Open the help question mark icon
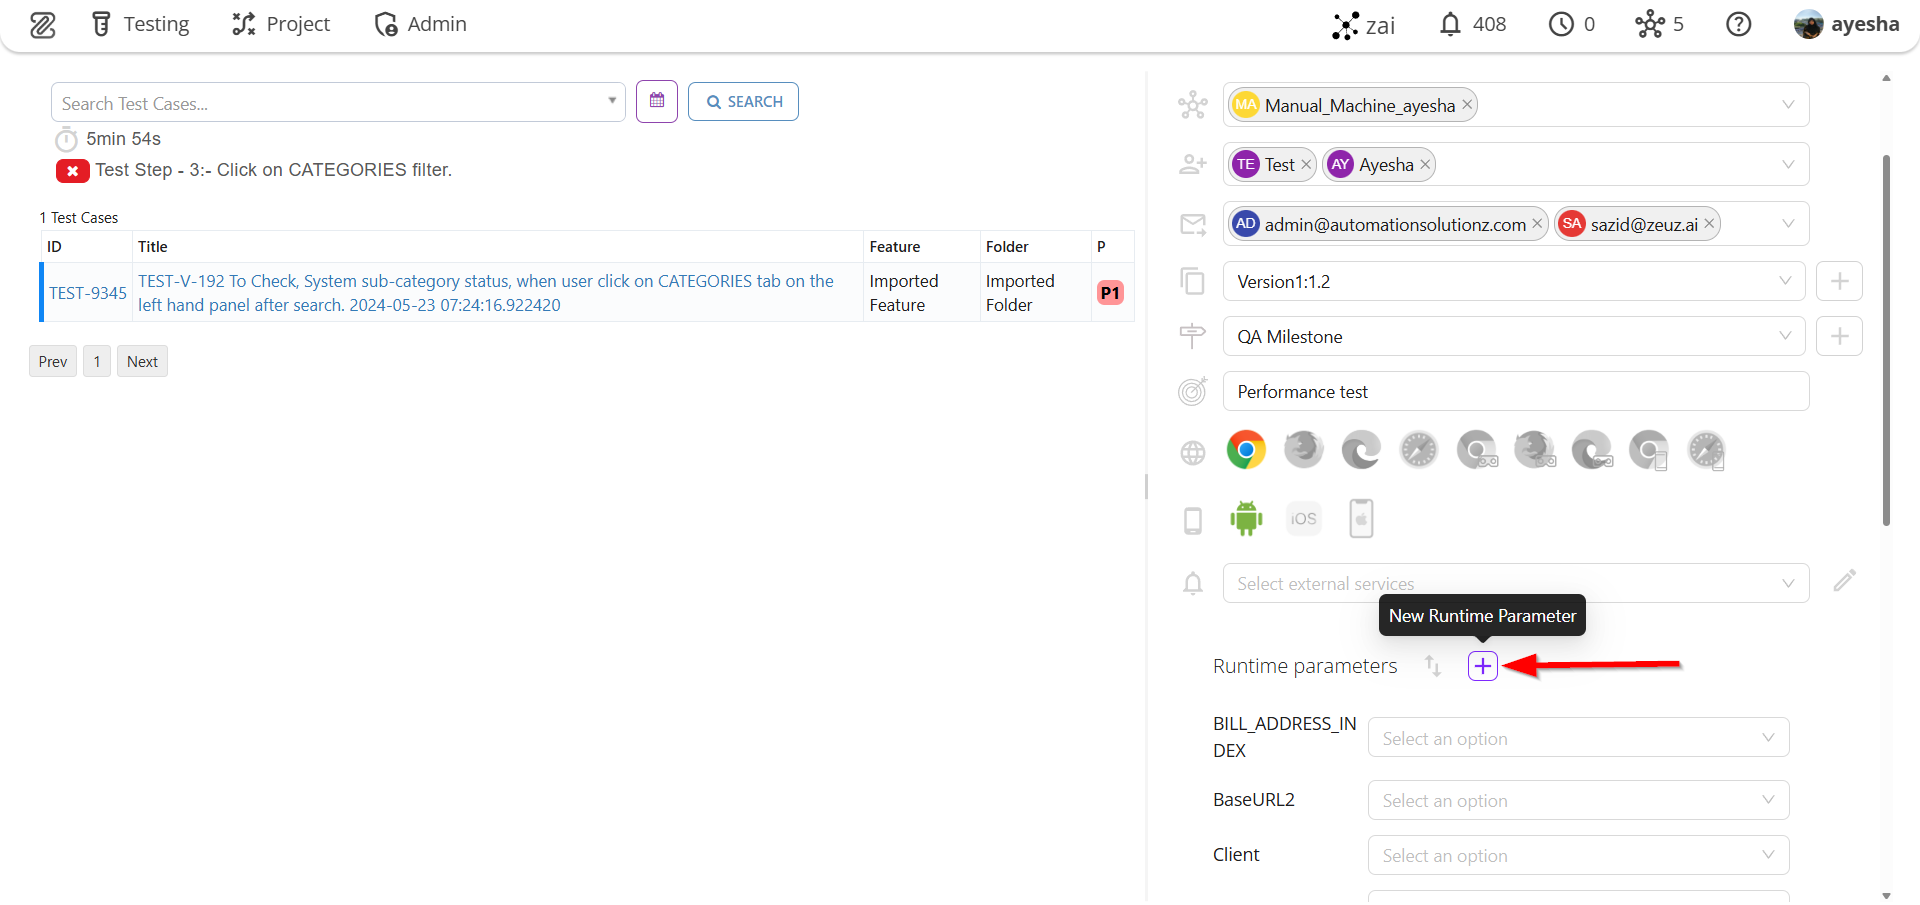The image size is (1920, 905). (x=1738, y=24)
